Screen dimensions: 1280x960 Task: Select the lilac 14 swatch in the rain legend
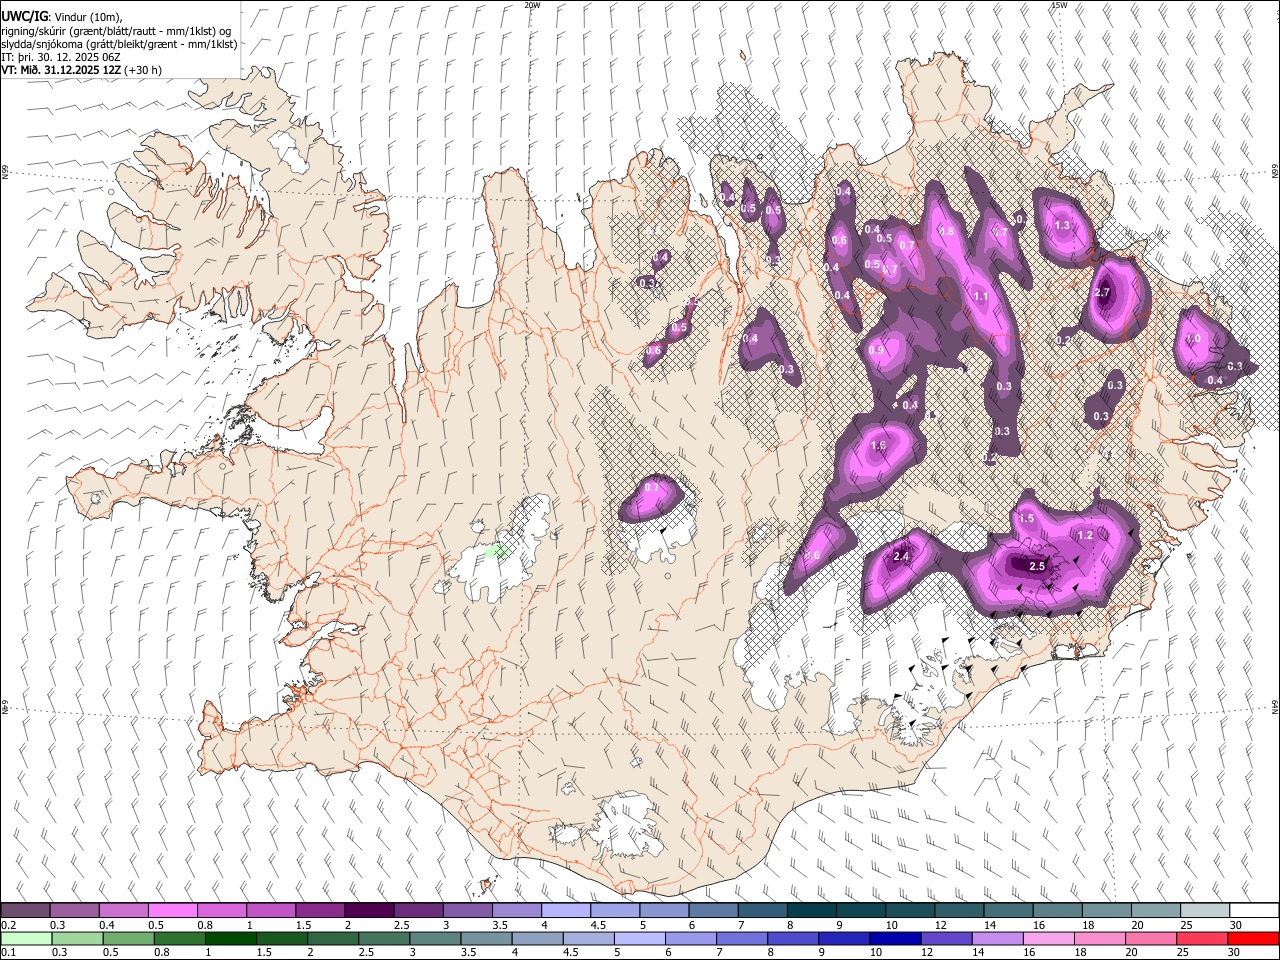coord(998,938)
